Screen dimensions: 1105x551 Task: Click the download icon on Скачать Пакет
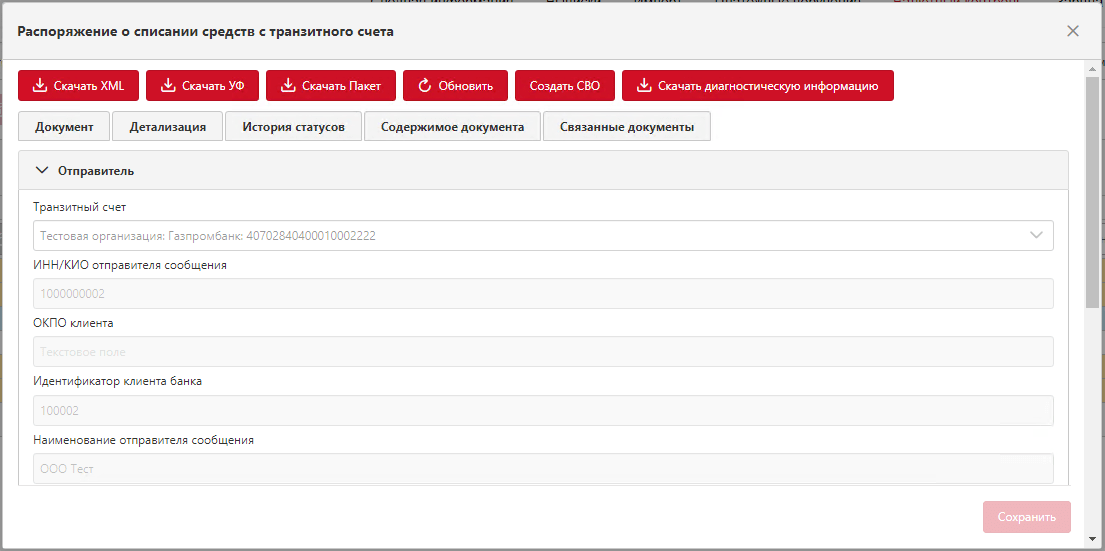click(288, 86)
